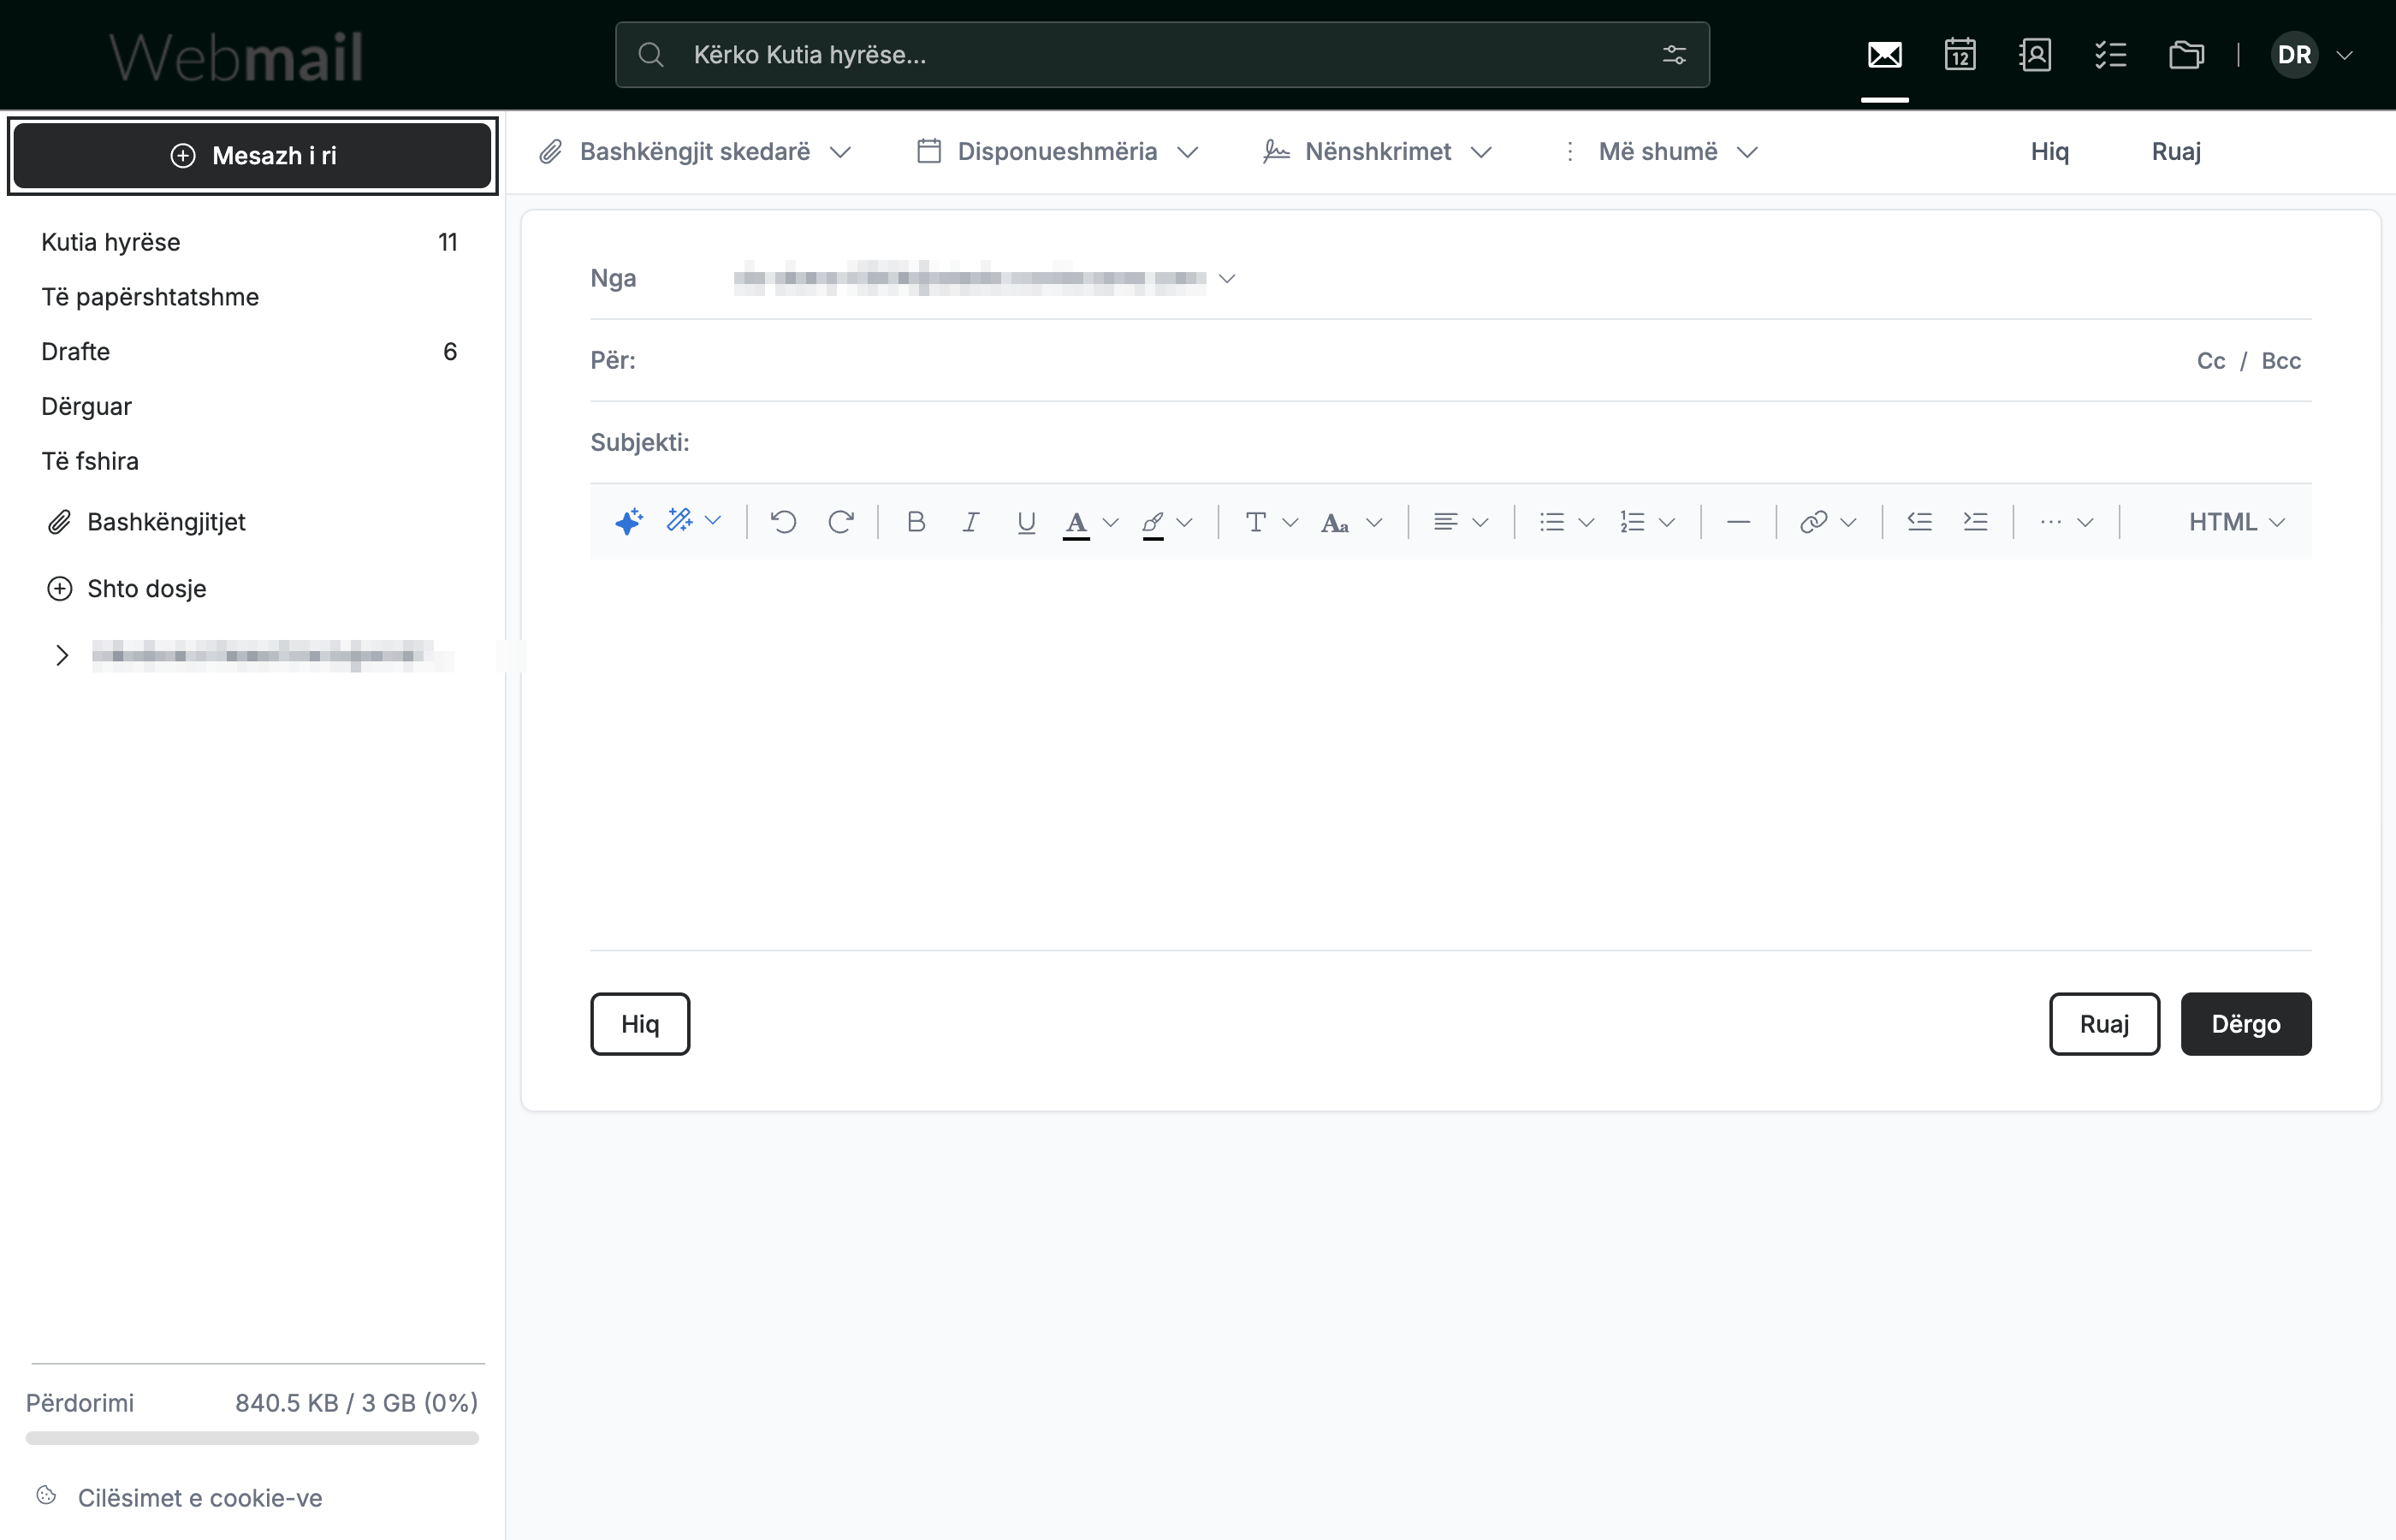This screenshot has width=2396, height=1540.
Task: Click the Përdorimi storage usage bar
Action: click(252, 1437)
